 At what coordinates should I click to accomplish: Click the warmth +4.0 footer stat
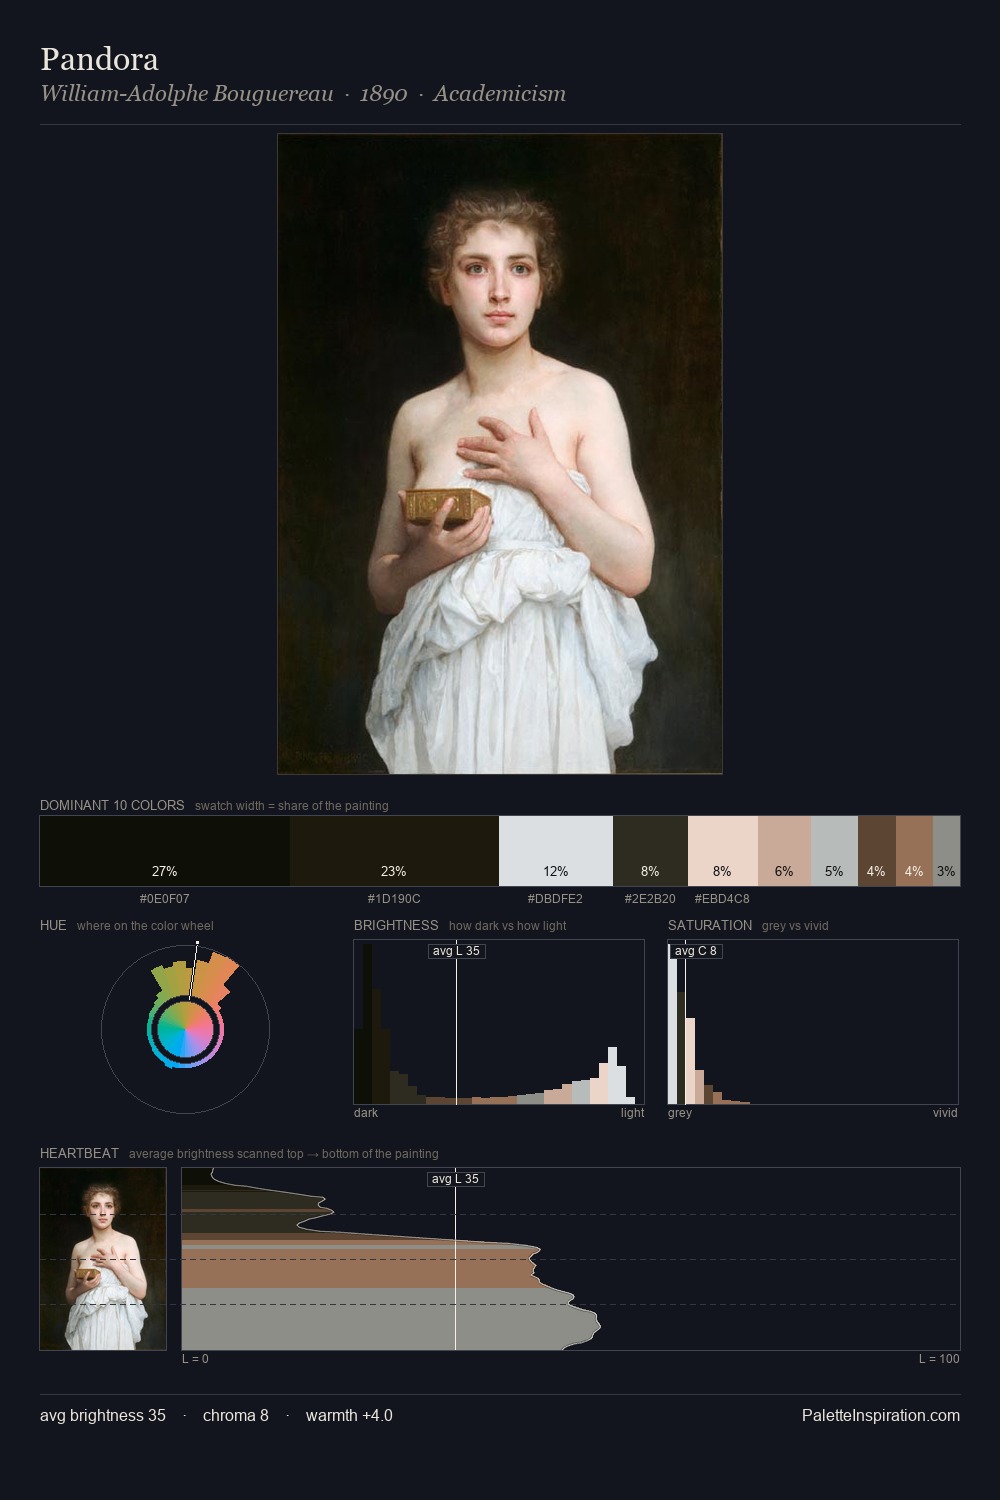coord(349,1415)
